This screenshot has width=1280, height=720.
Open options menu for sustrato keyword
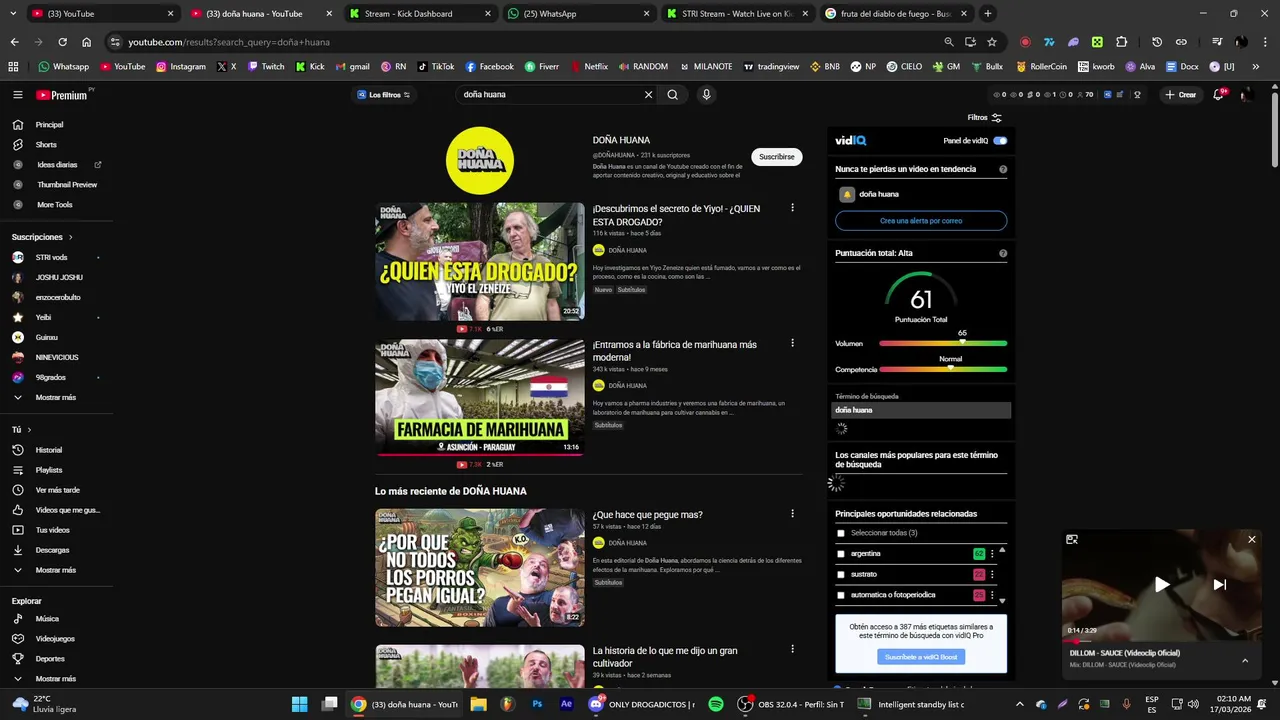click(x=992, y=575)
